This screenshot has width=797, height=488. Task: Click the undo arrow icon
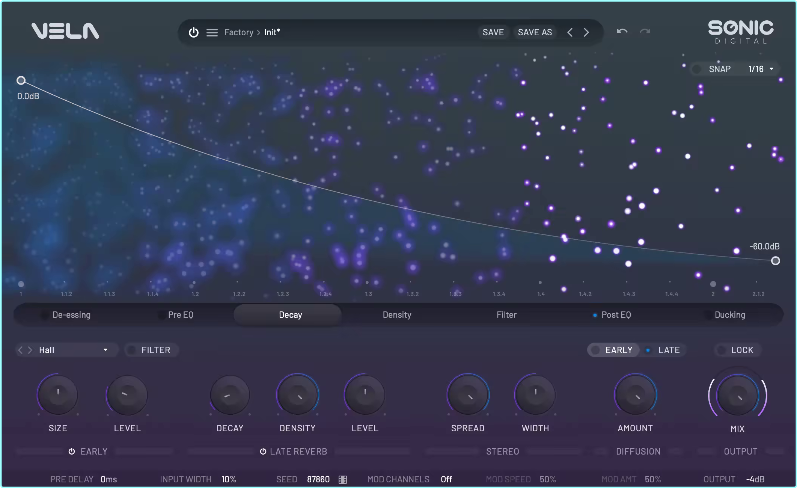pos(622,32)
